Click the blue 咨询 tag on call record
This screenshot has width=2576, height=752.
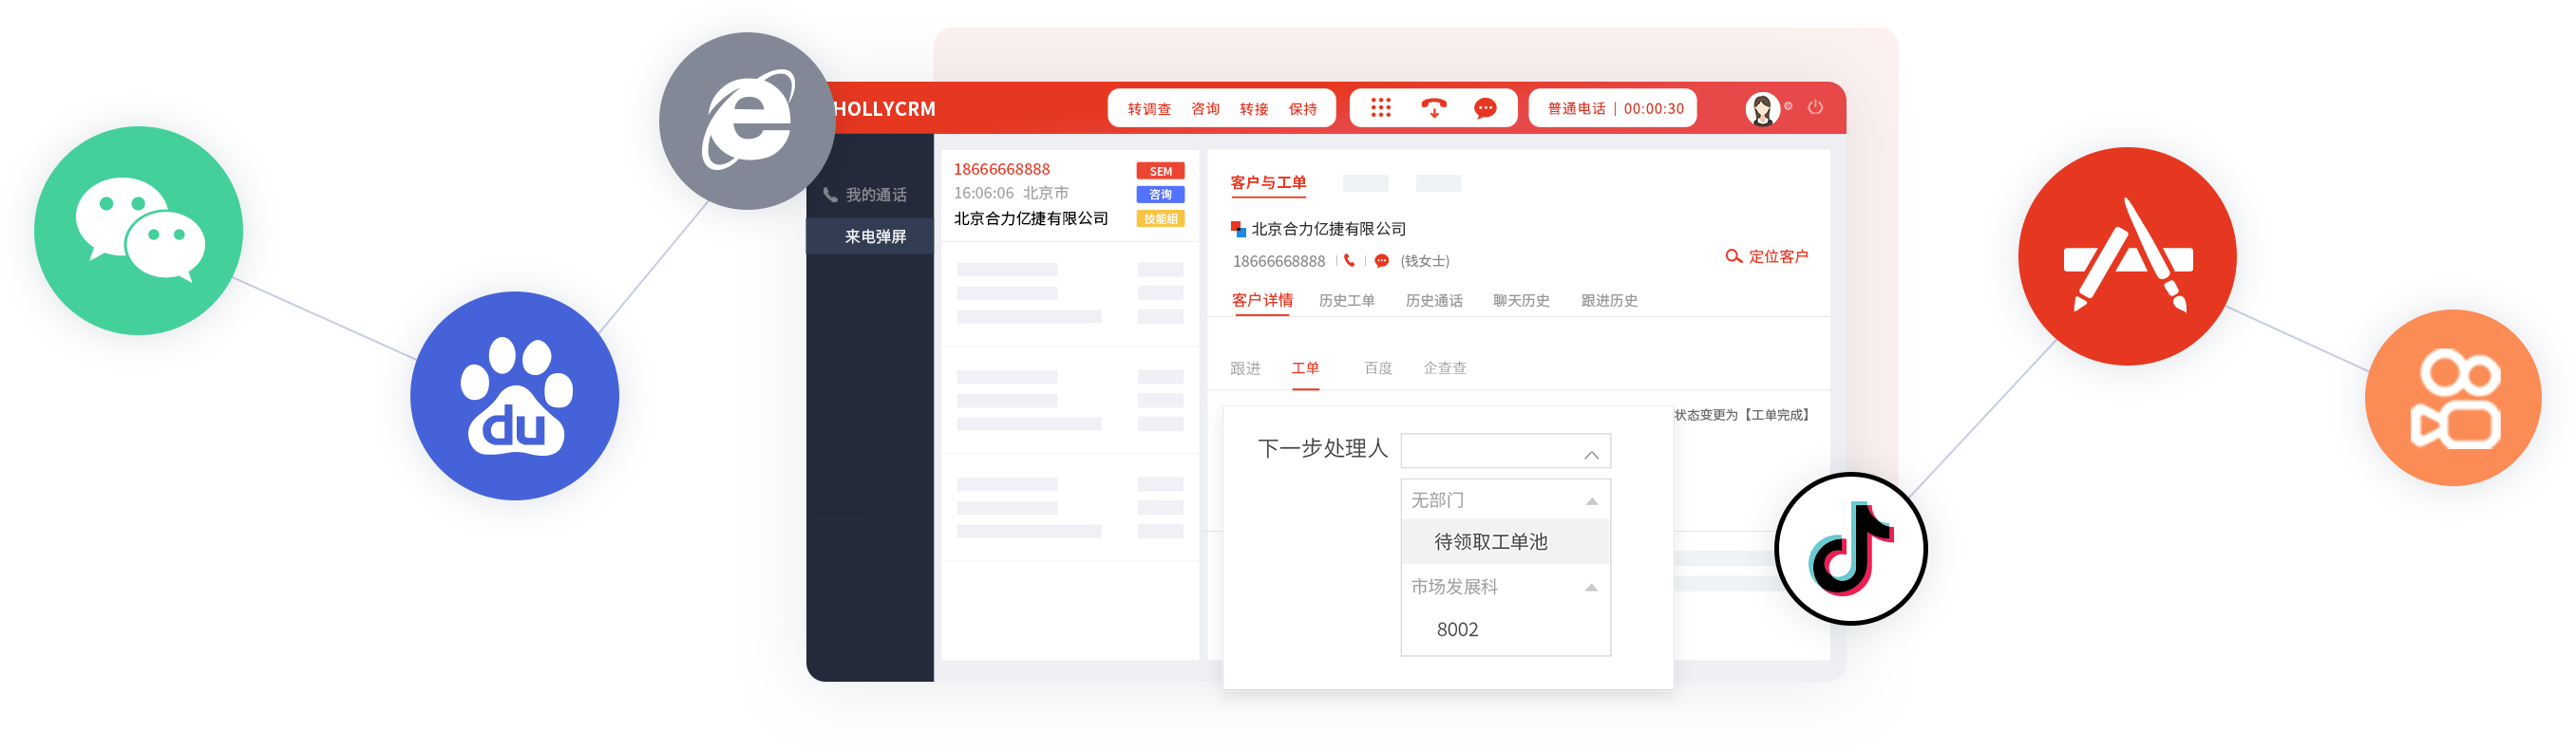click(1160, 195)
